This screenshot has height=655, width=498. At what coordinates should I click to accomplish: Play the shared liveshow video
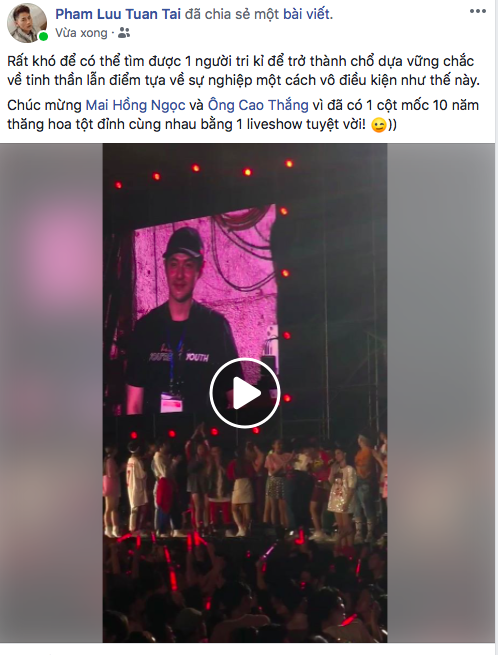(x=244, y=393)
